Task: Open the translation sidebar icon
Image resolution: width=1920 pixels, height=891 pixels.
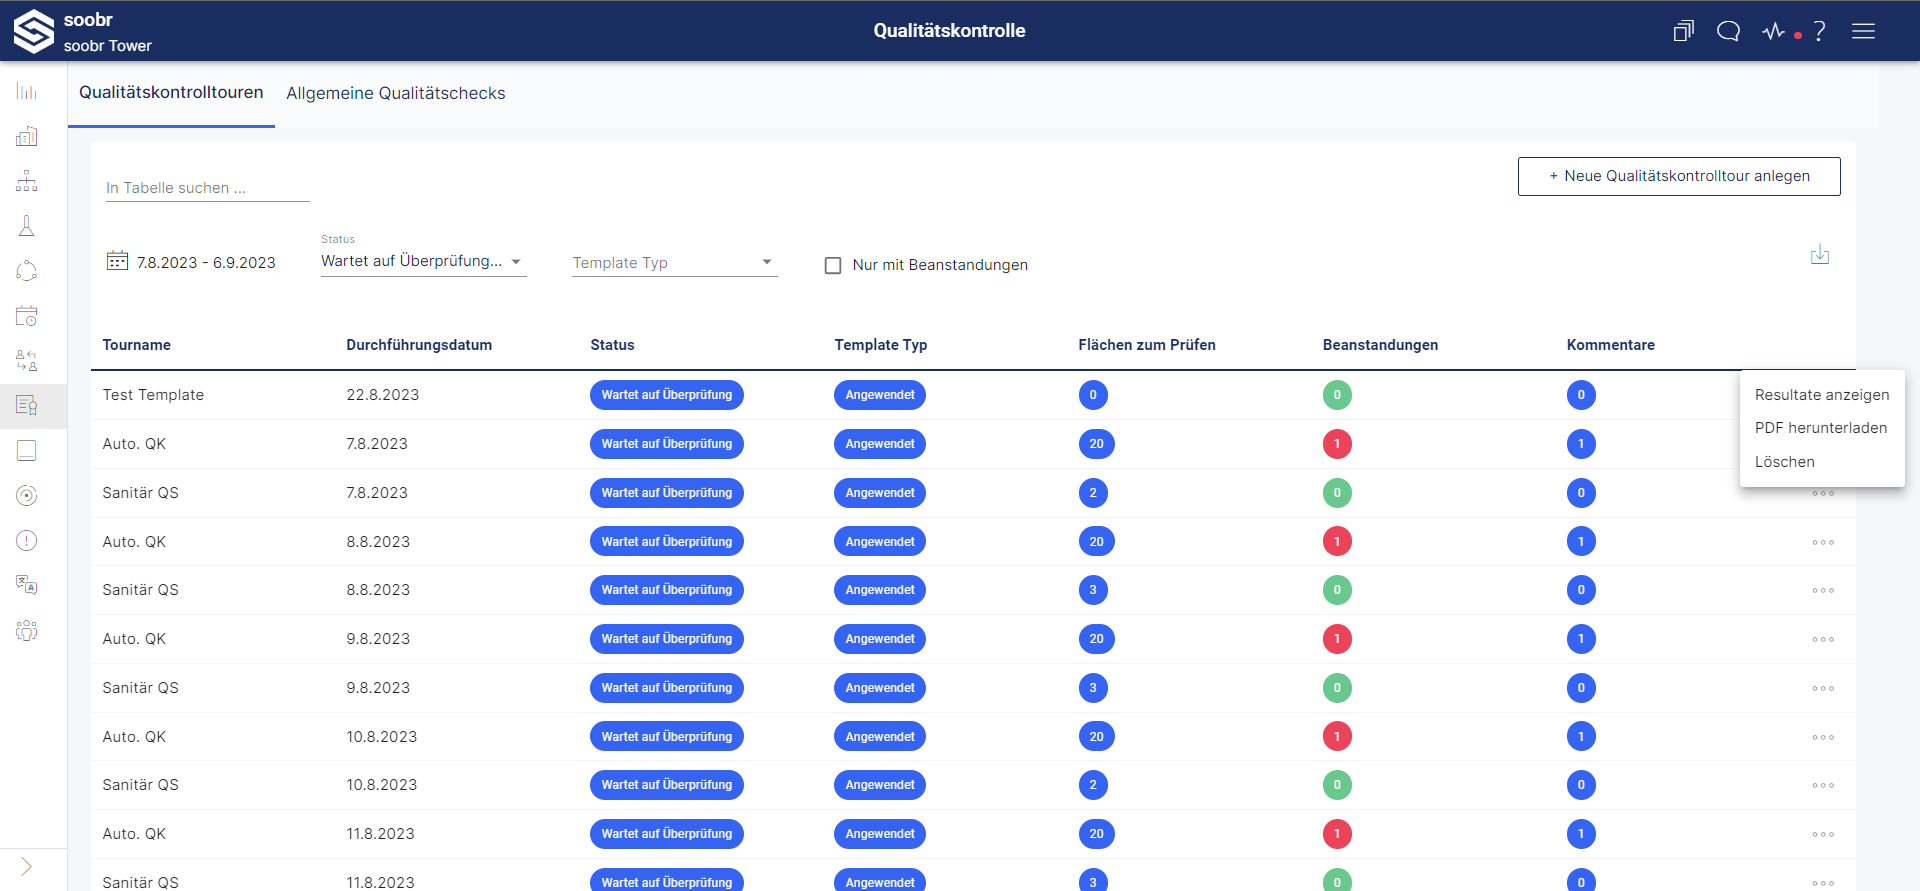Action: (27, 585)
